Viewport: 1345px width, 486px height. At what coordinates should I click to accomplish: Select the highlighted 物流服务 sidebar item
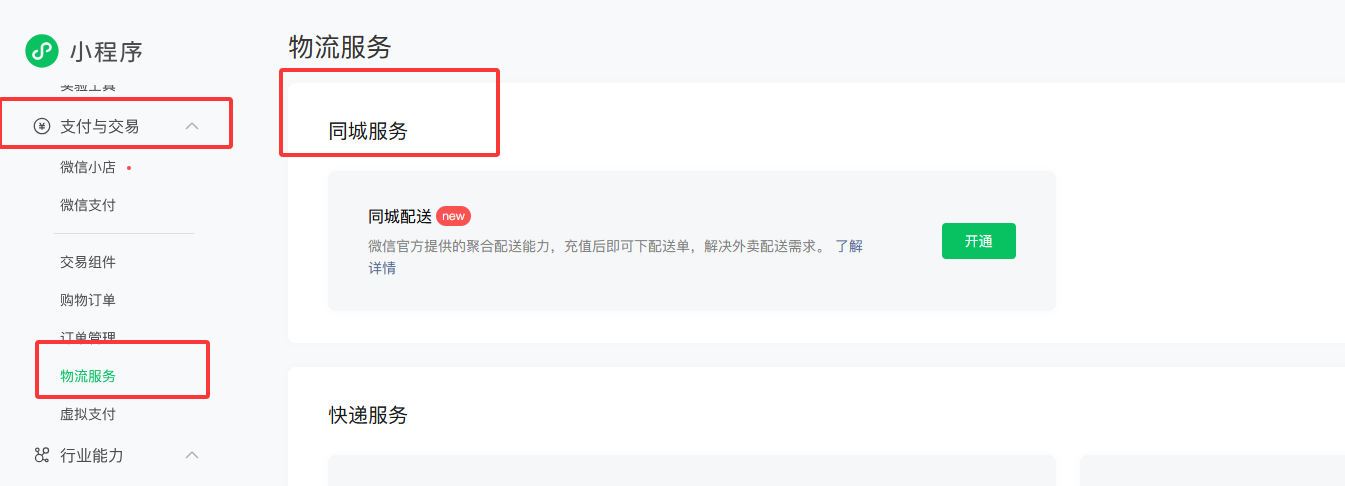click(88, 376)
